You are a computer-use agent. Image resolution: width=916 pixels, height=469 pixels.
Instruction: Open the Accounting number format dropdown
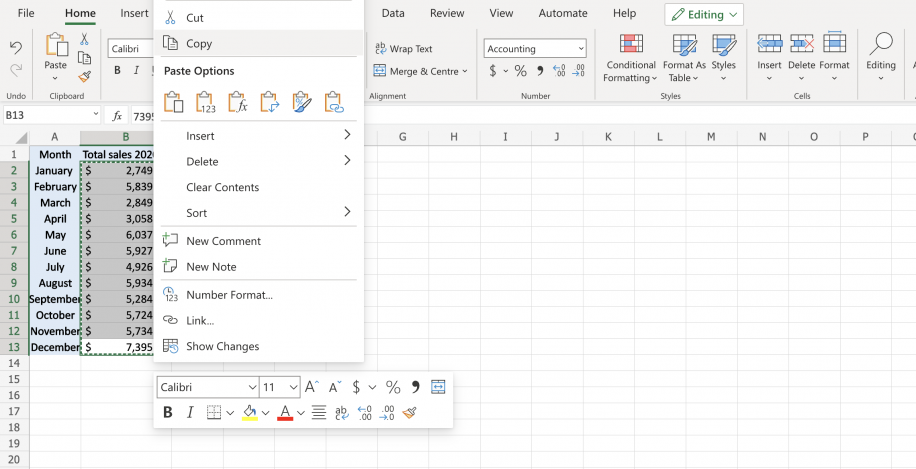click(581, 49)
